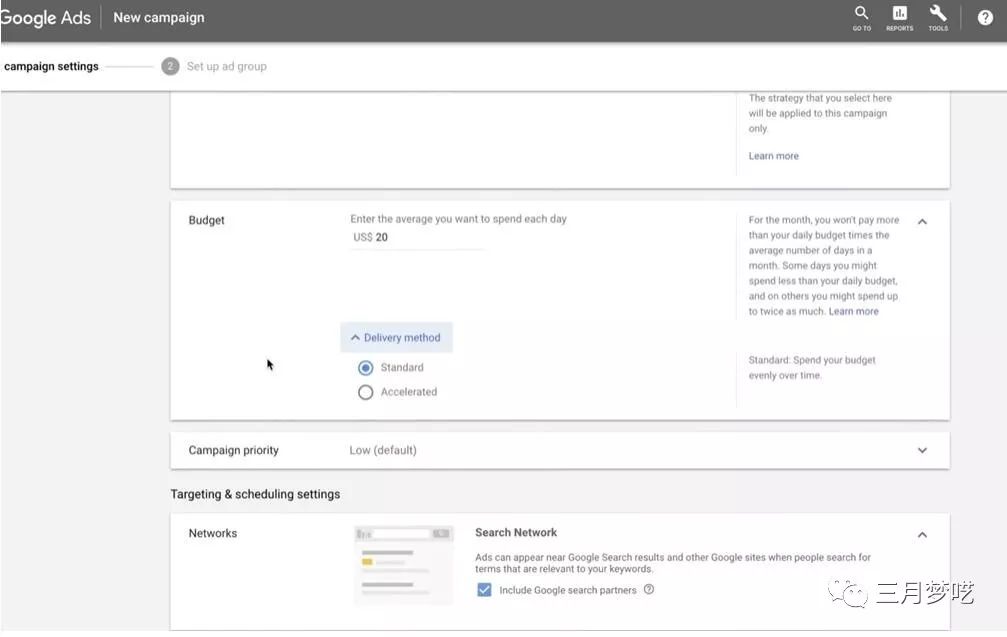Collapse the Networks panel chevron
Screen dimensions: 1007x637
tap(922, 534)
